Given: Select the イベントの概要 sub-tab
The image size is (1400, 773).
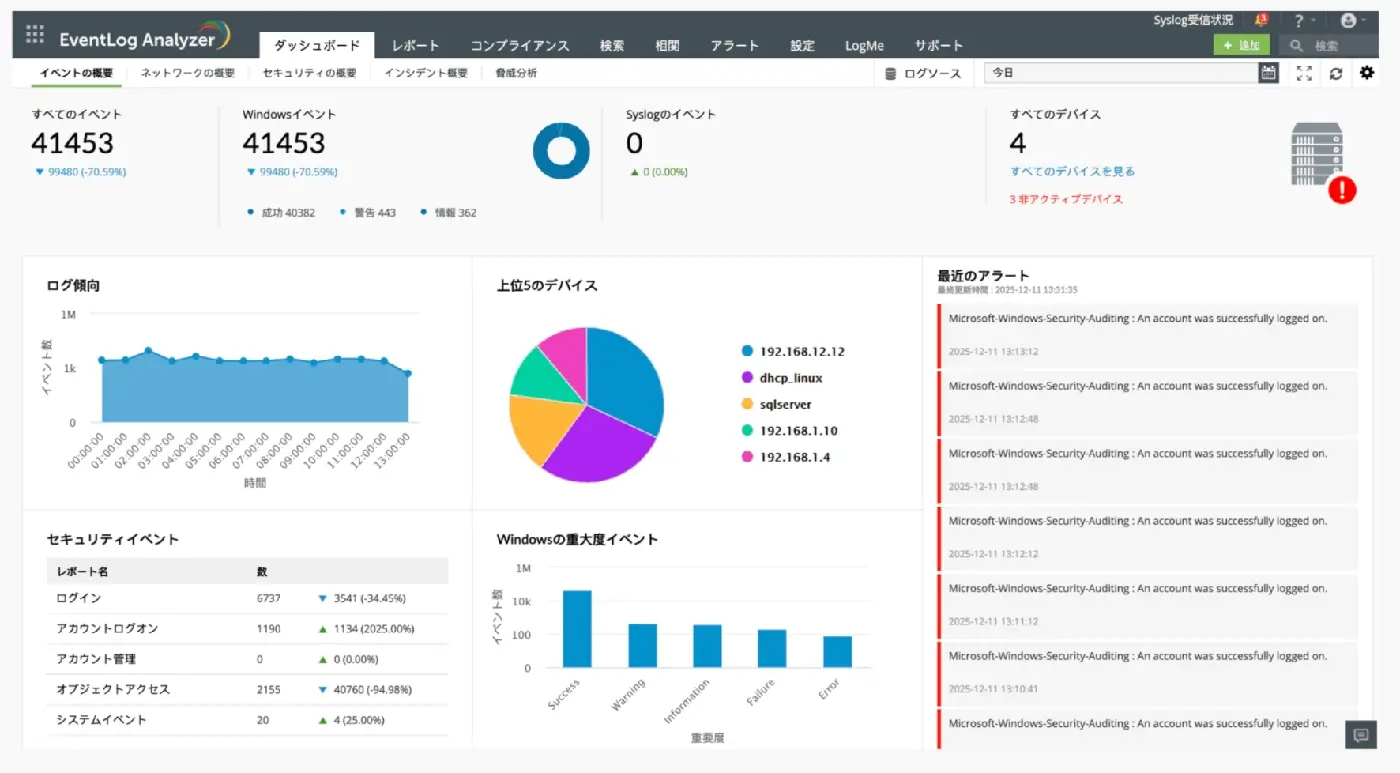Looking at the screenshot, I should point(76,73).
